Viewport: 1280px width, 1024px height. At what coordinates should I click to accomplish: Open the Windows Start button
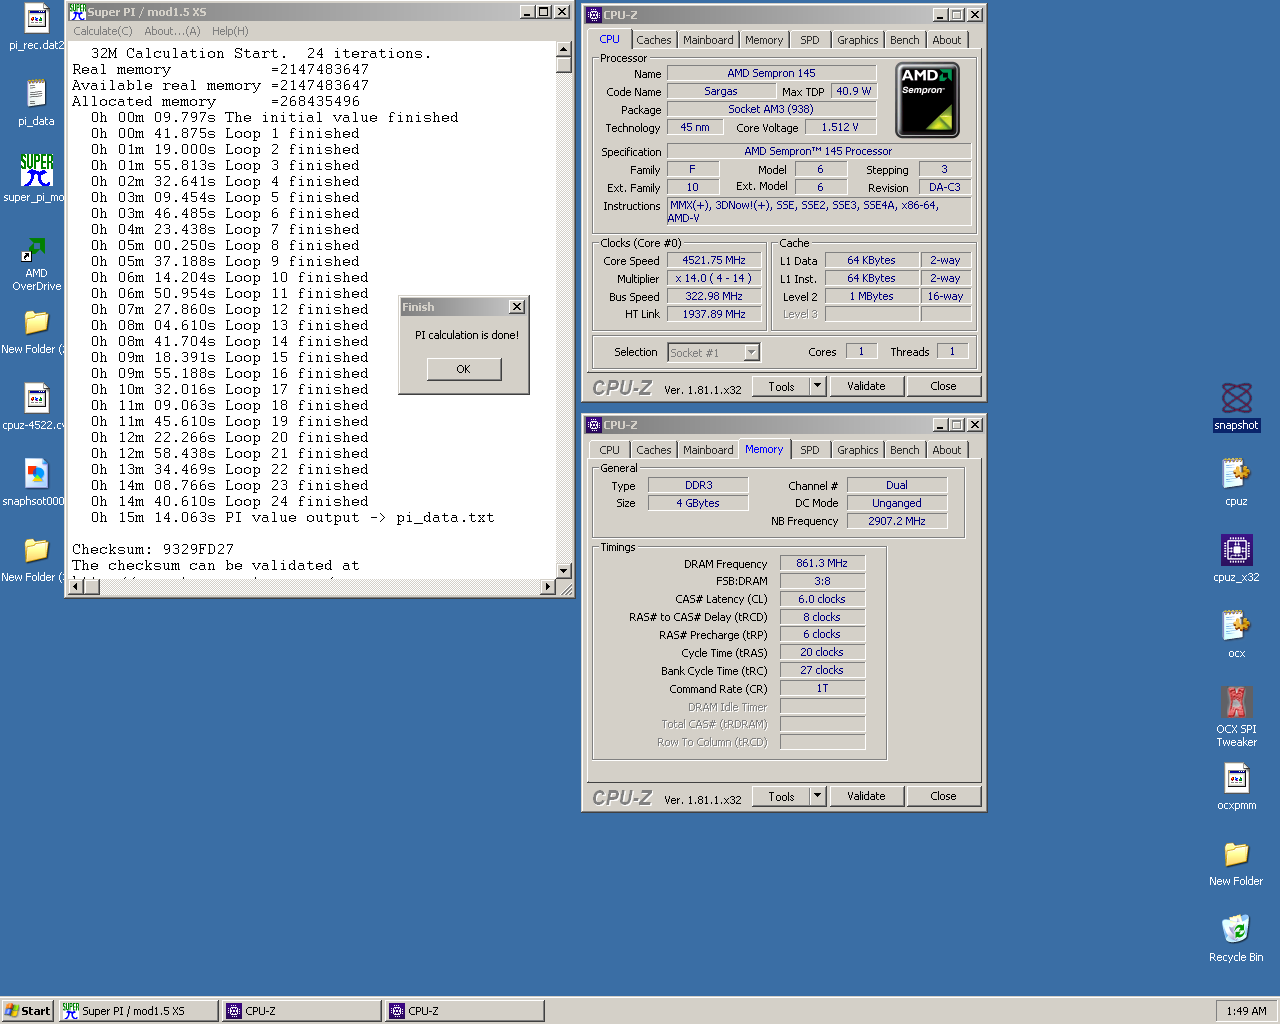point(27,1011)
